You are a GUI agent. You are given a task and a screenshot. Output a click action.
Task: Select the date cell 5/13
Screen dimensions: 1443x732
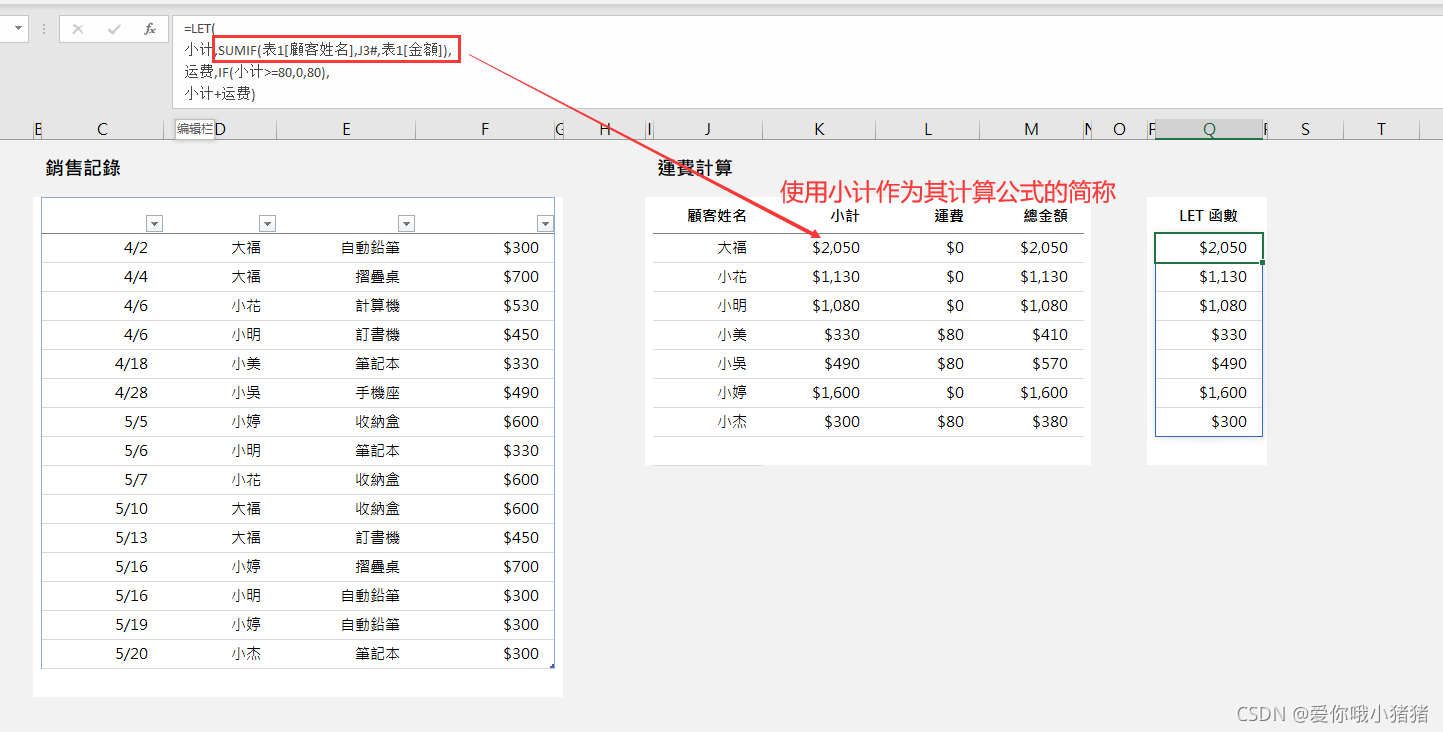coord(102,538)
